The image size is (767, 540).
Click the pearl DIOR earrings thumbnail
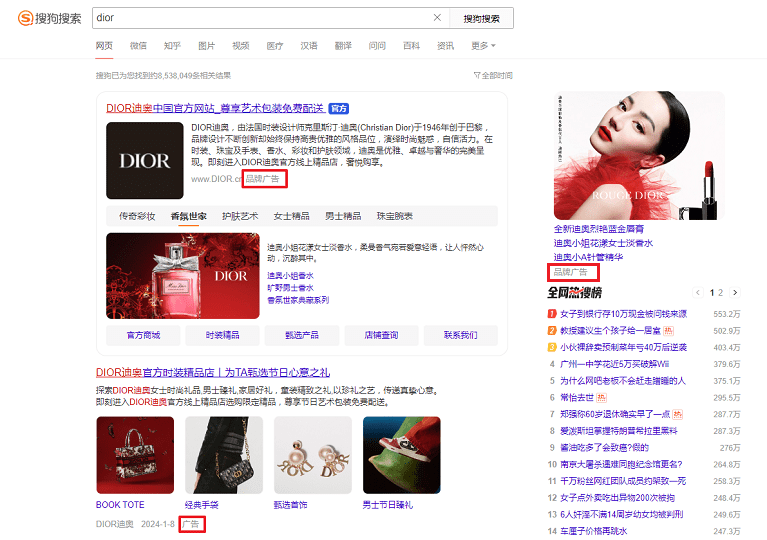click(313, 455)
